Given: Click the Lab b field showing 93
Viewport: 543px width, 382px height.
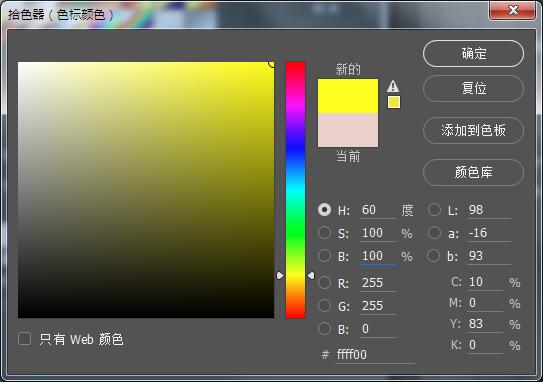Looking at the screenshot, I should point(489,256).
